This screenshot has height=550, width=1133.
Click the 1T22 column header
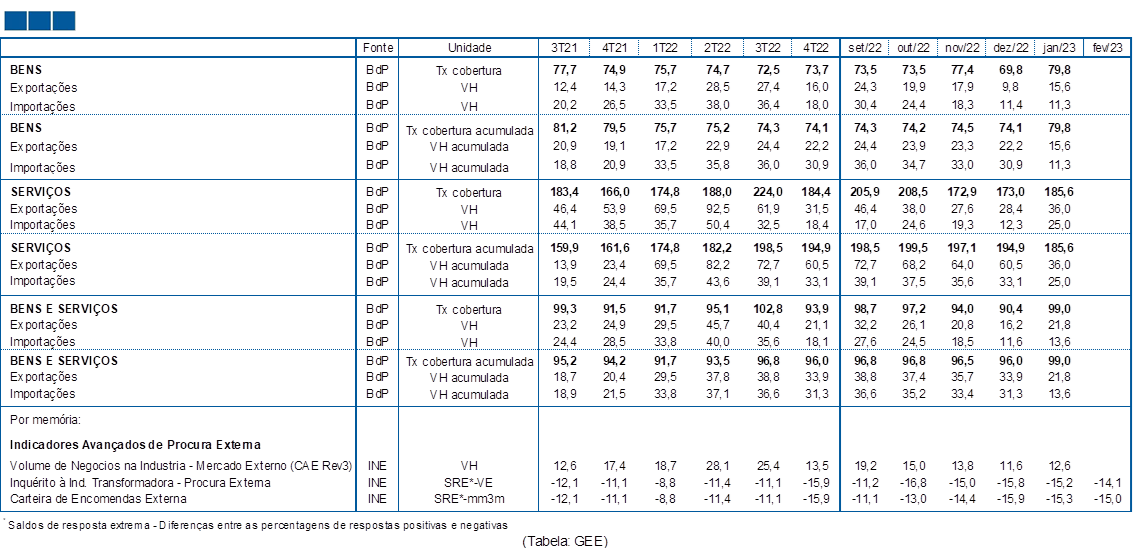click(x=665, y=48)
